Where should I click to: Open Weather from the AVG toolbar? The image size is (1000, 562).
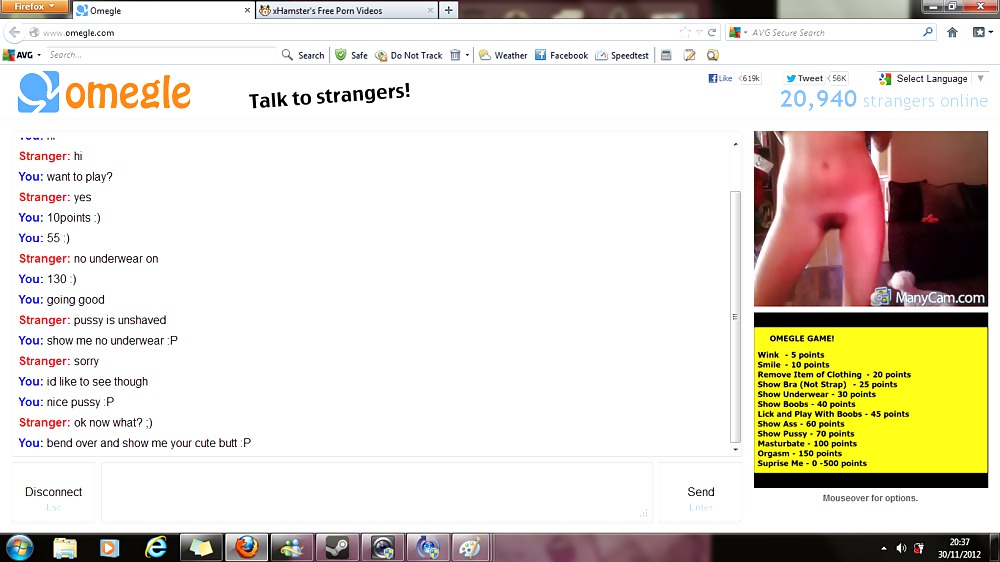pyautogui.click(x=503, y=55)
